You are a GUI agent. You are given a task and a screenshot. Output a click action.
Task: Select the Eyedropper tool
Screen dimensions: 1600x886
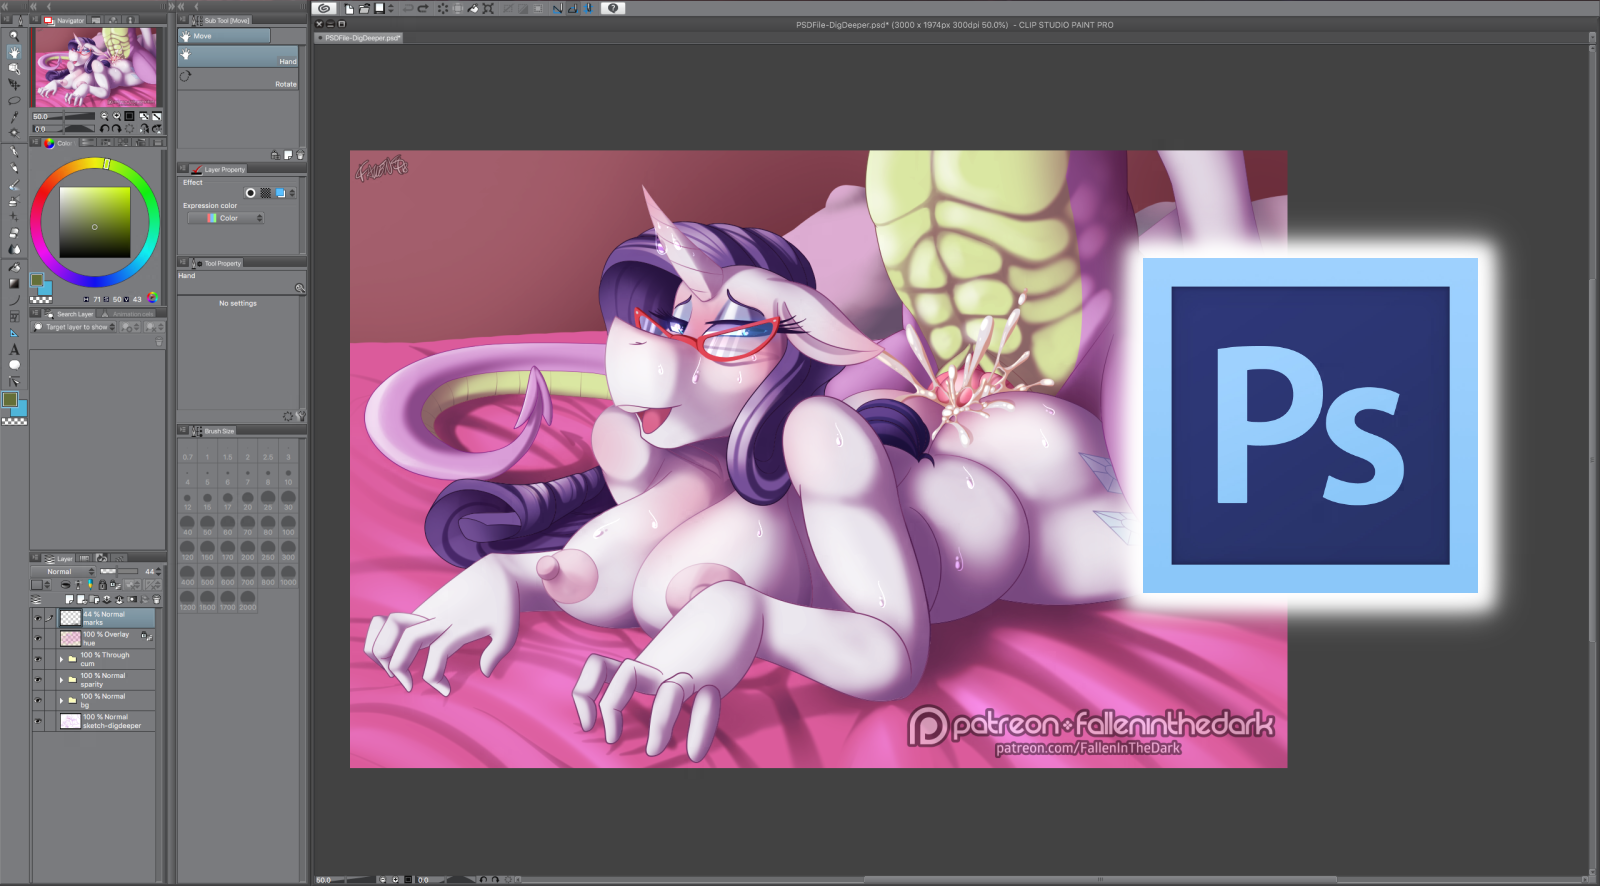pos(14,117)
